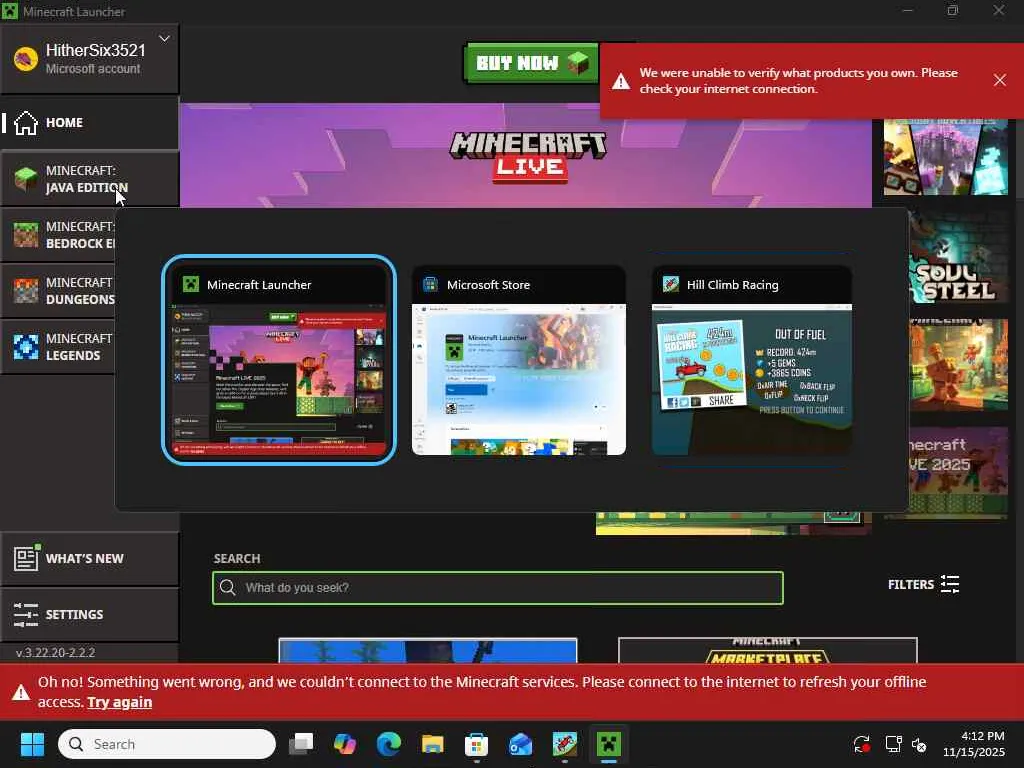The image size is (1024, 768).
Task: Open Microsoft Store from the taskbar
Action: click(x=476, y=744)
